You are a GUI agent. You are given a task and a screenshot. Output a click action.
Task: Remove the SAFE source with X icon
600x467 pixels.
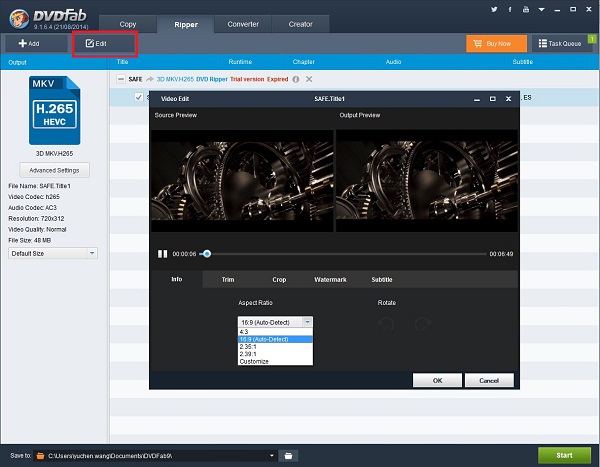coord(309,79)
